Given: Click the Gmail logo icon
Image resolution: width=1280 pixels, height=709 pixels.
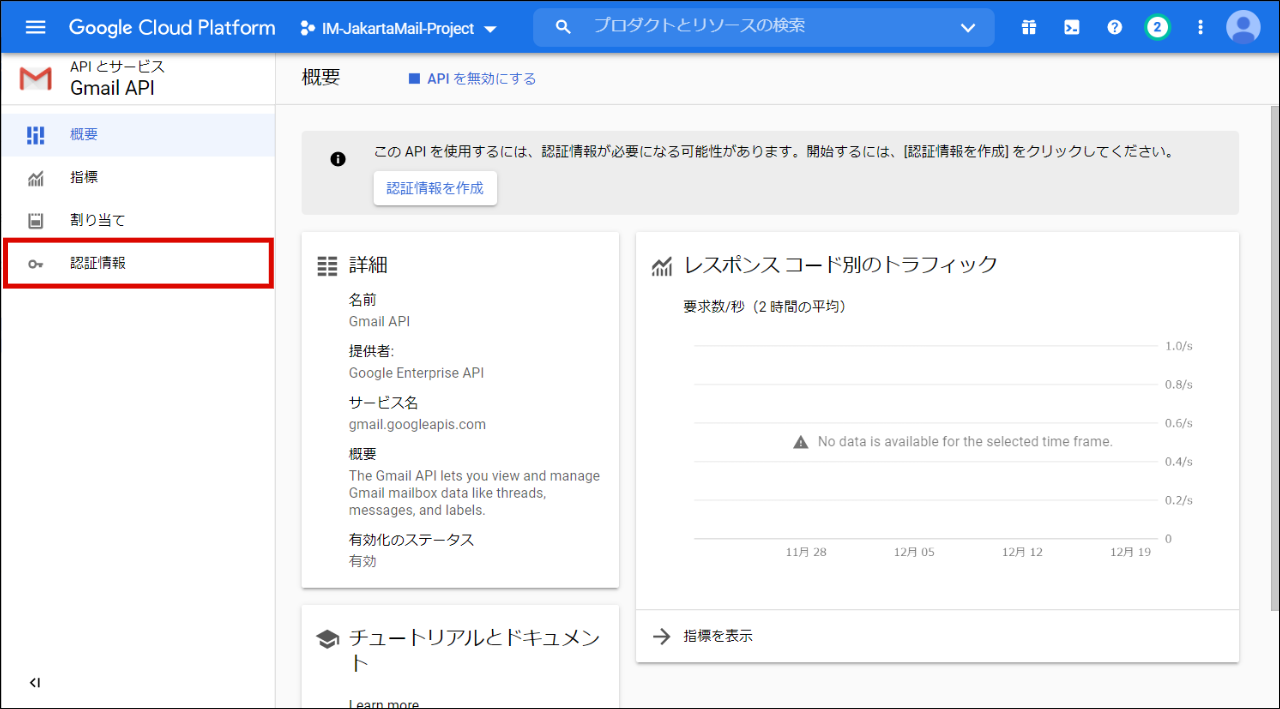Looking at the screenshot, I should tap(36, 79).
